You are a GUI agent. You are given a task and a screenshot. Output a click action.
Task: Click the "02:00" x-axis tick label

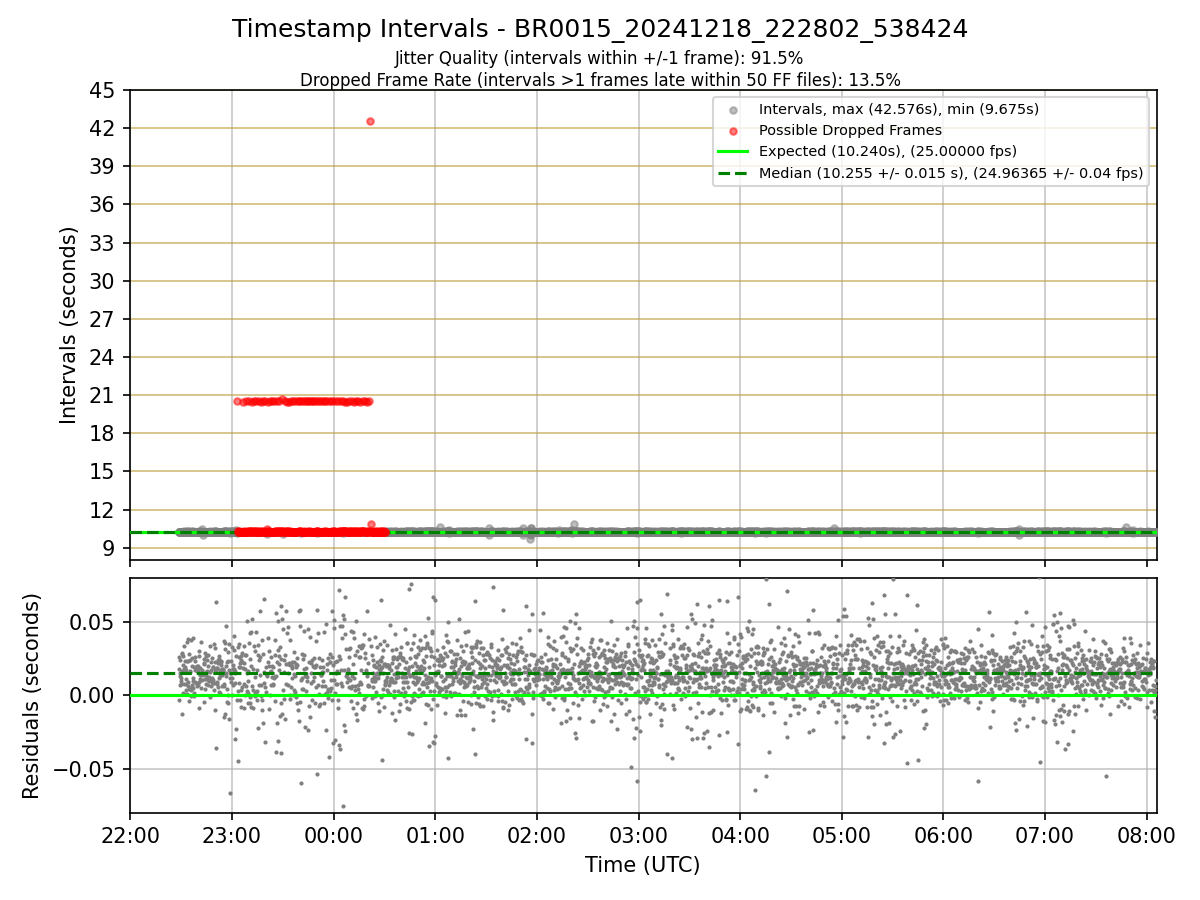point(537,834)
